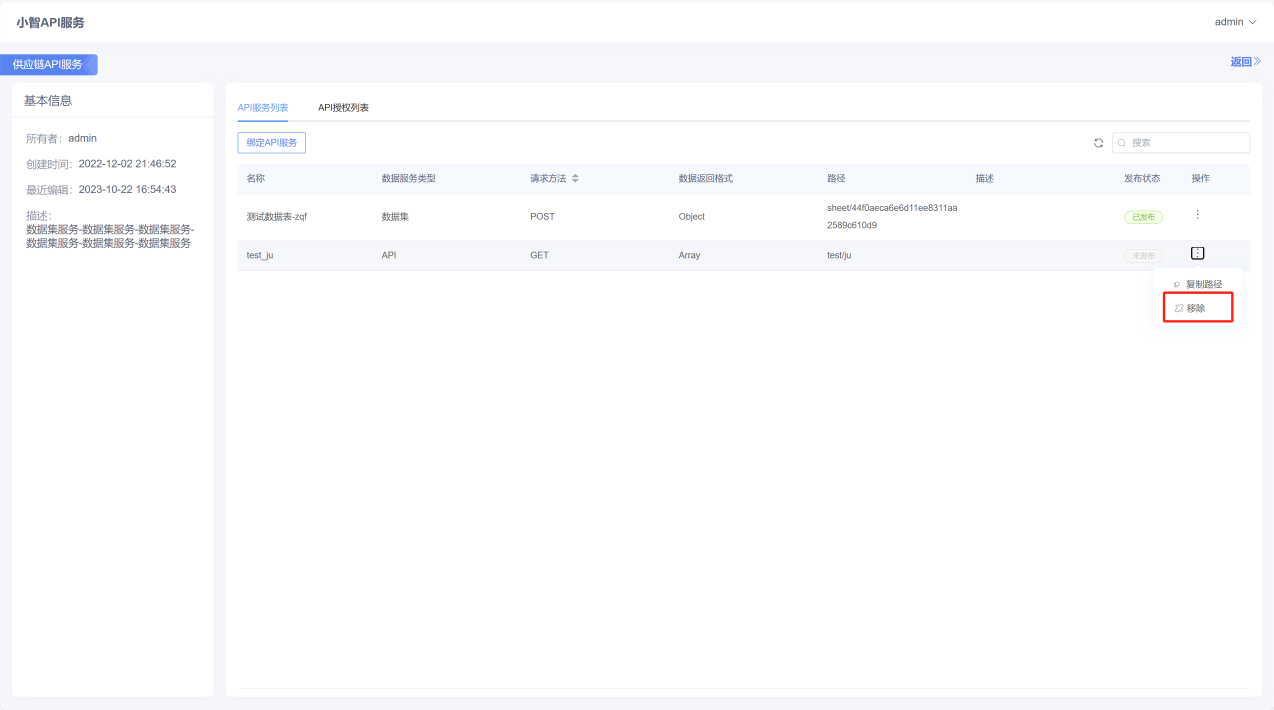1274x710 pixels.
Task: Sort by 请求方法 column arrows
Action: (x=575, y=178)
